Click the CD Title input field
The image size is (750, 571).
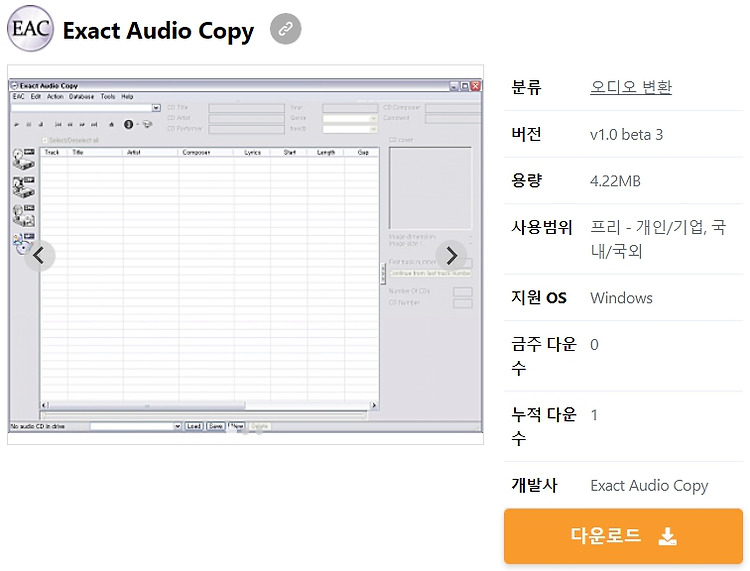[x=246, y=108]
